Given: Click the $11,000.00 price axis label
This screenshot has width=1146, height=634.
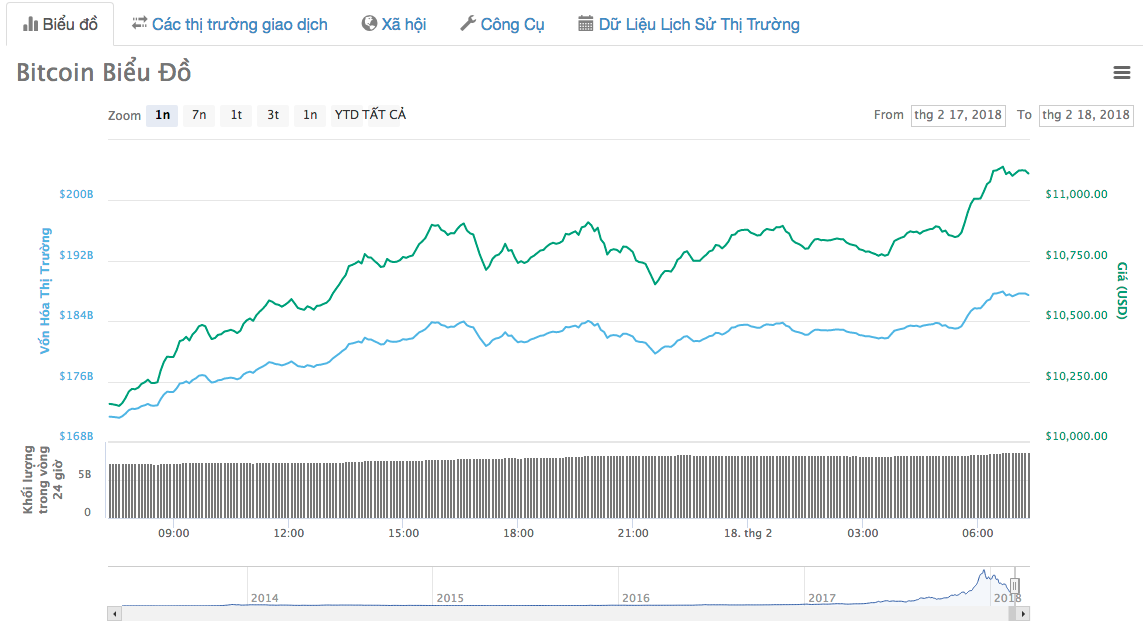Looking at the screenshot, I should coord(1077,195).
